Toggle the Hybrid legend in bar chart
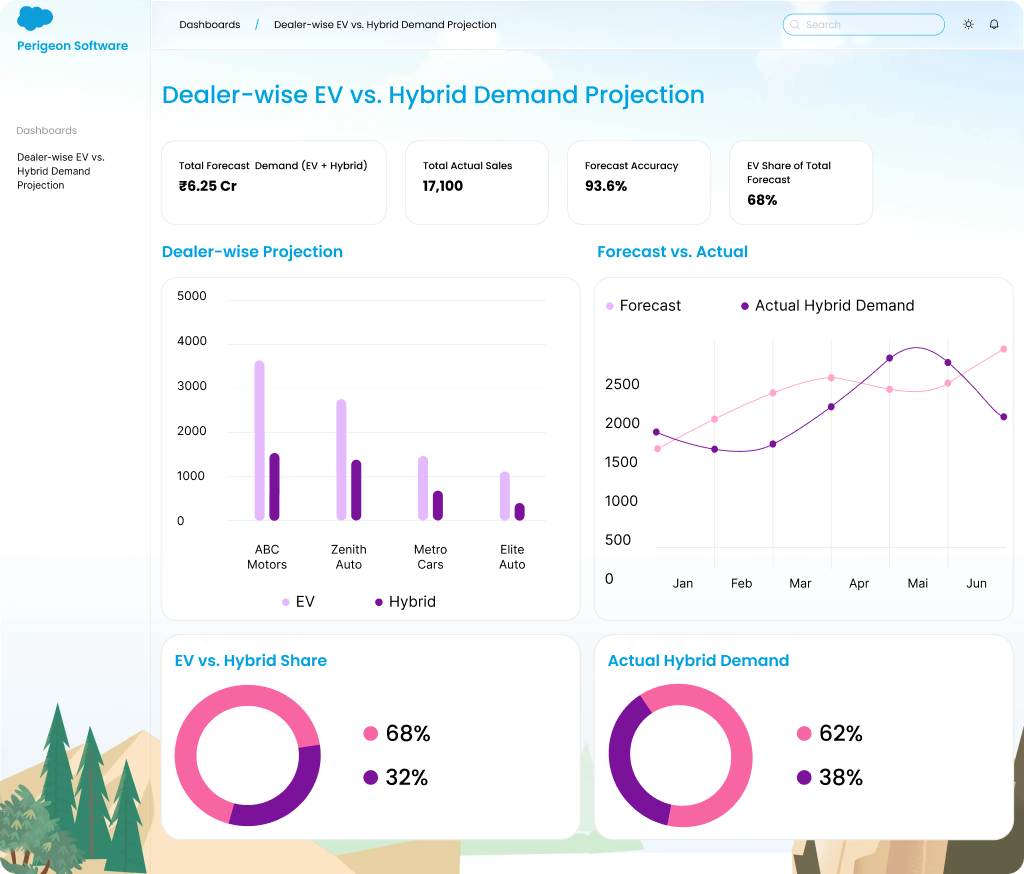 pos(405,602)
